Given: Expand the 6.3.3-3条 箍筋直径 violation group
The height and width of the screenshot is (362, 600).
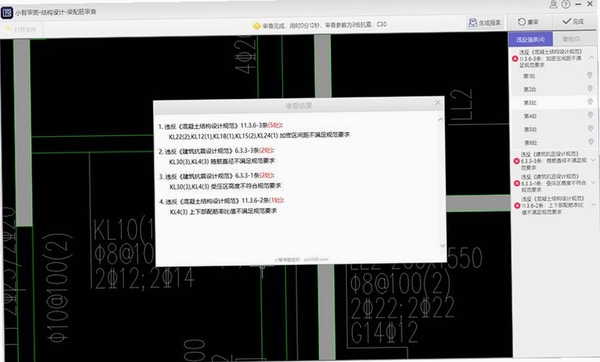Looking at the screenshot, I should (593, 160).
